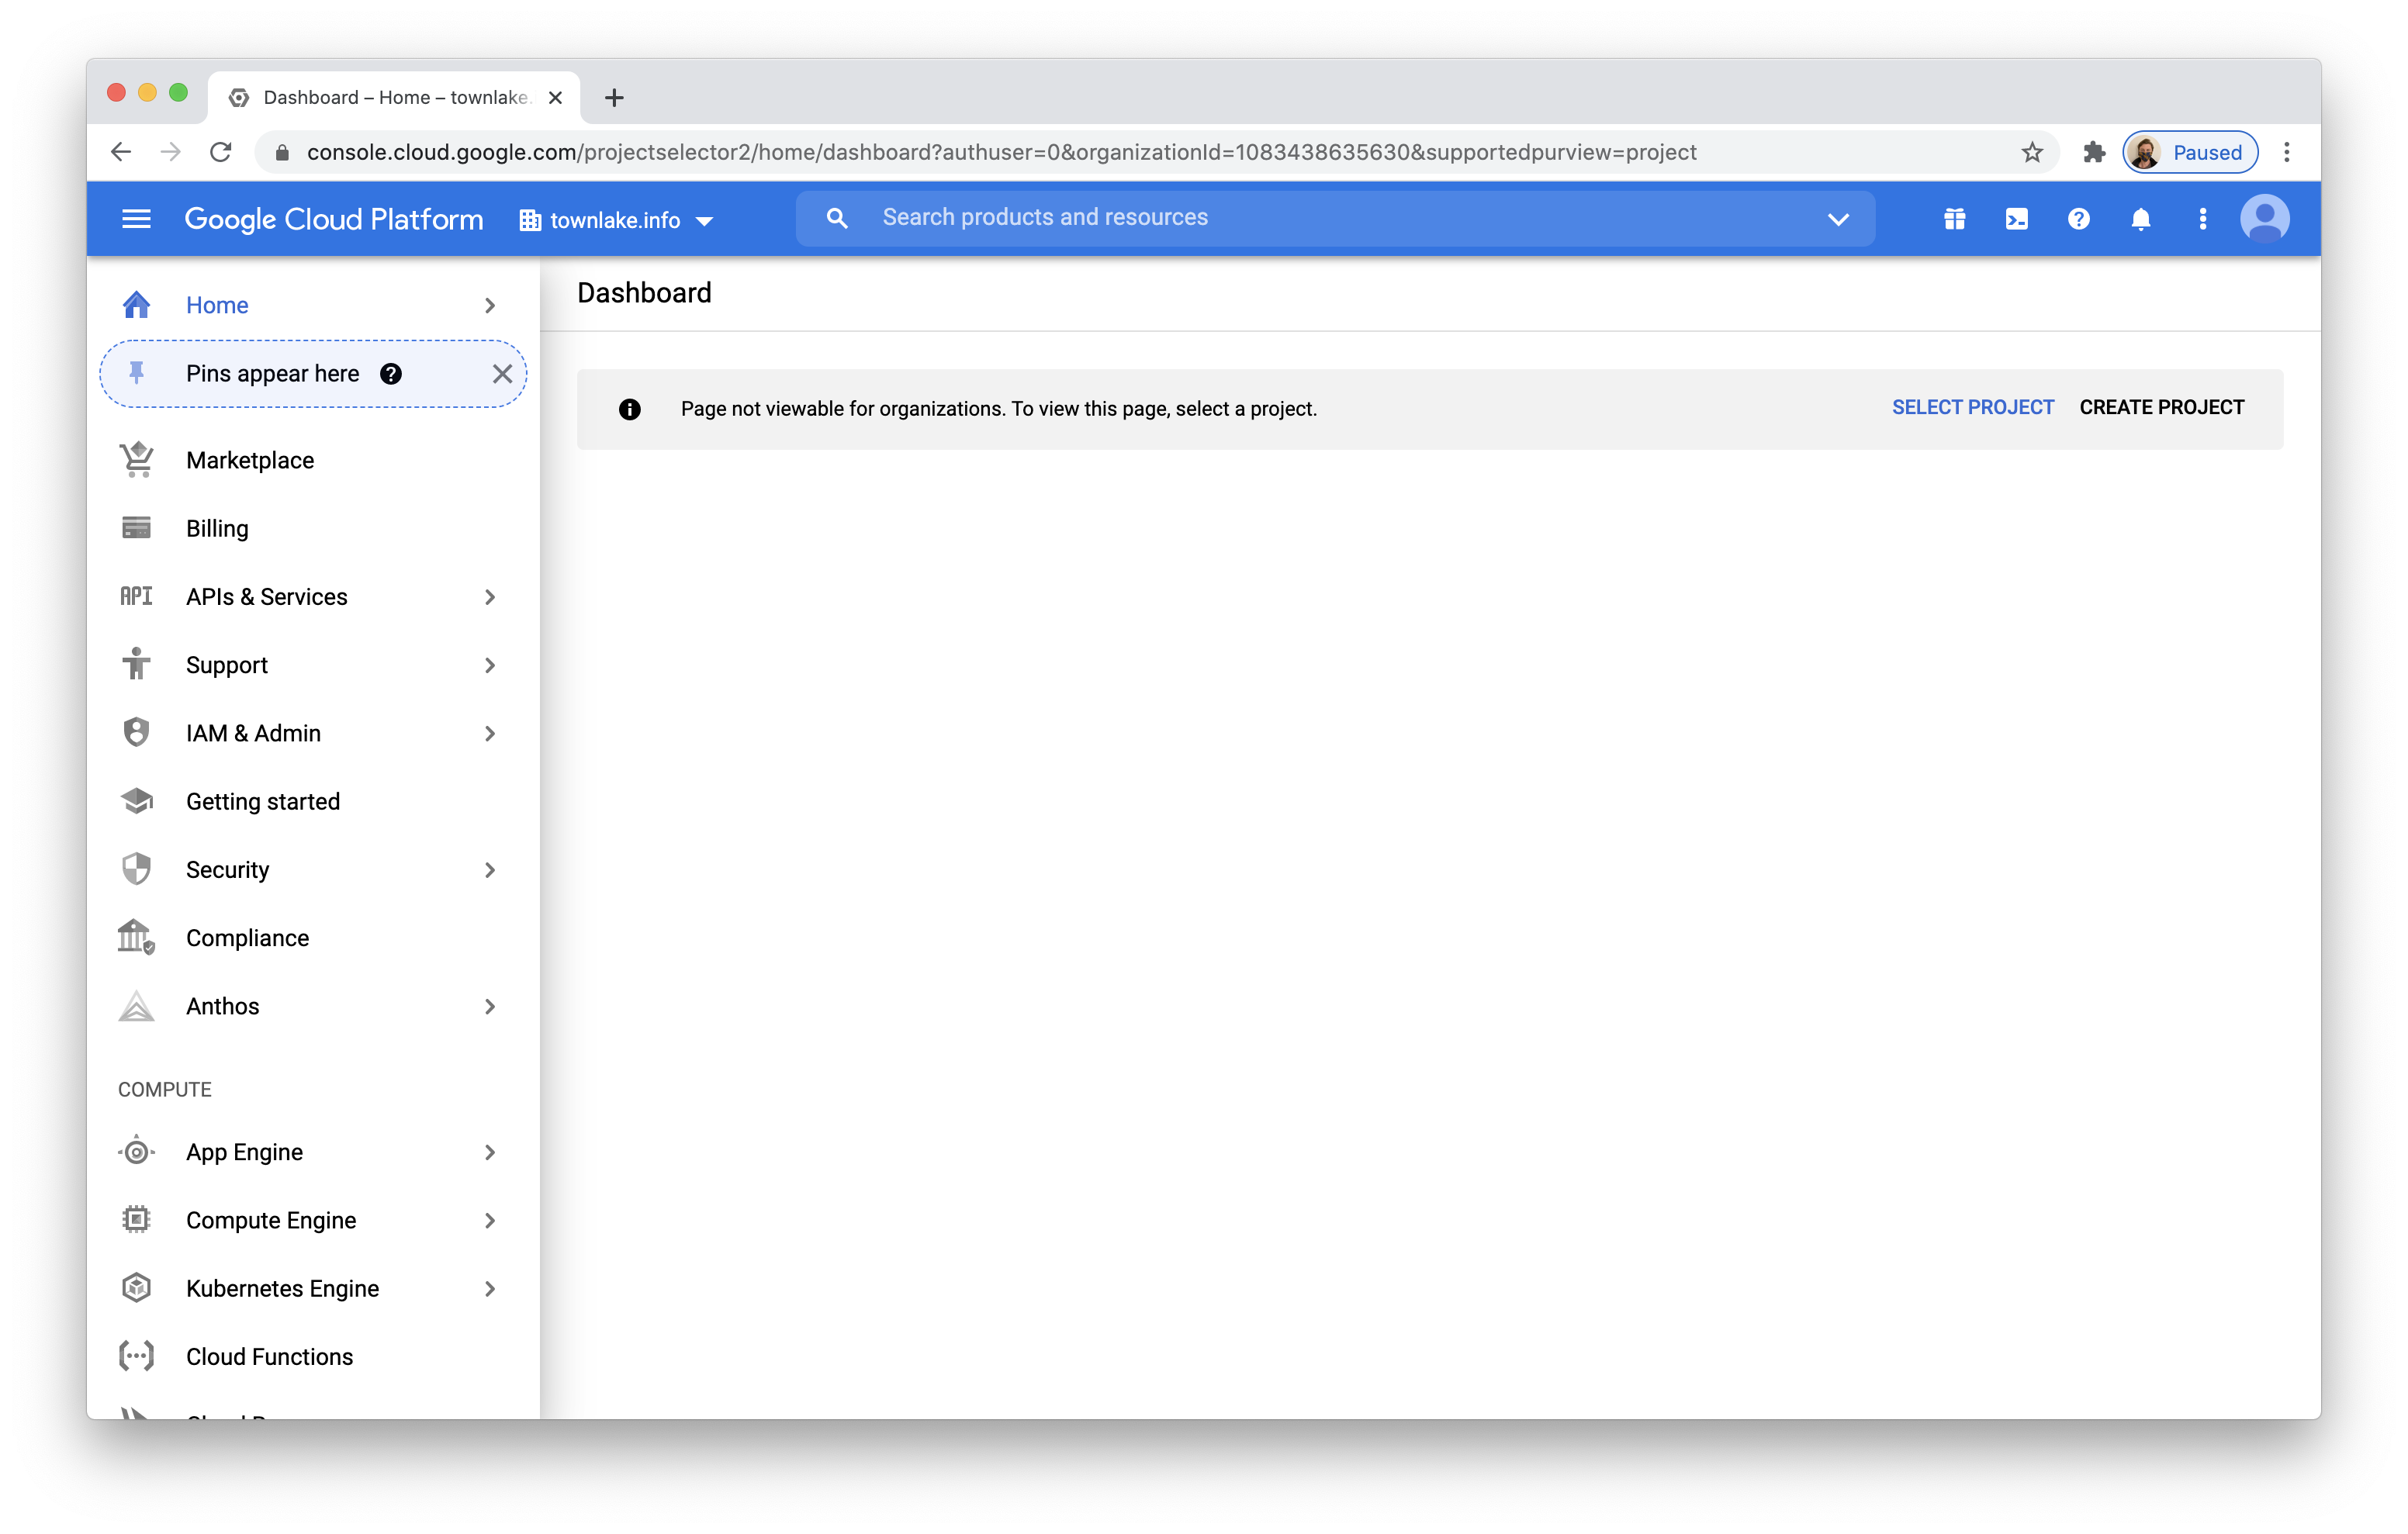Expand the Kubernetes Engine submenu chevron
The image size is (2408, 1534).
click(x=490, y=1288)
